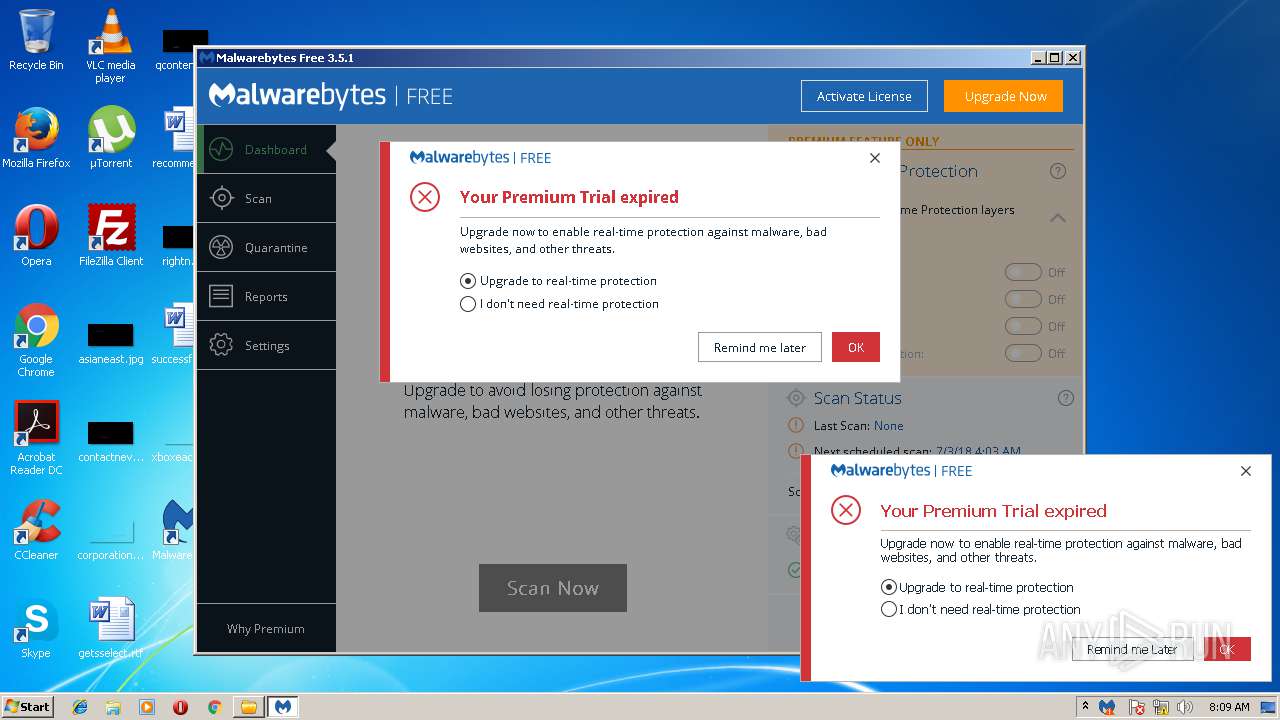Click Remind me Later in corner popup

coord(1132,649)
